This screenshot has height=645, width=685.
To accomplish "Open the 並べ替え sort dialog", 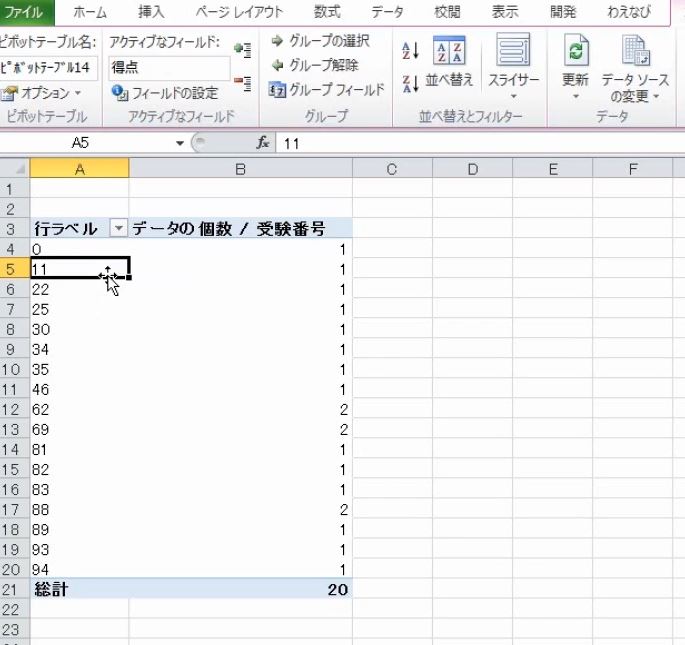I will (x=450, y=61).
